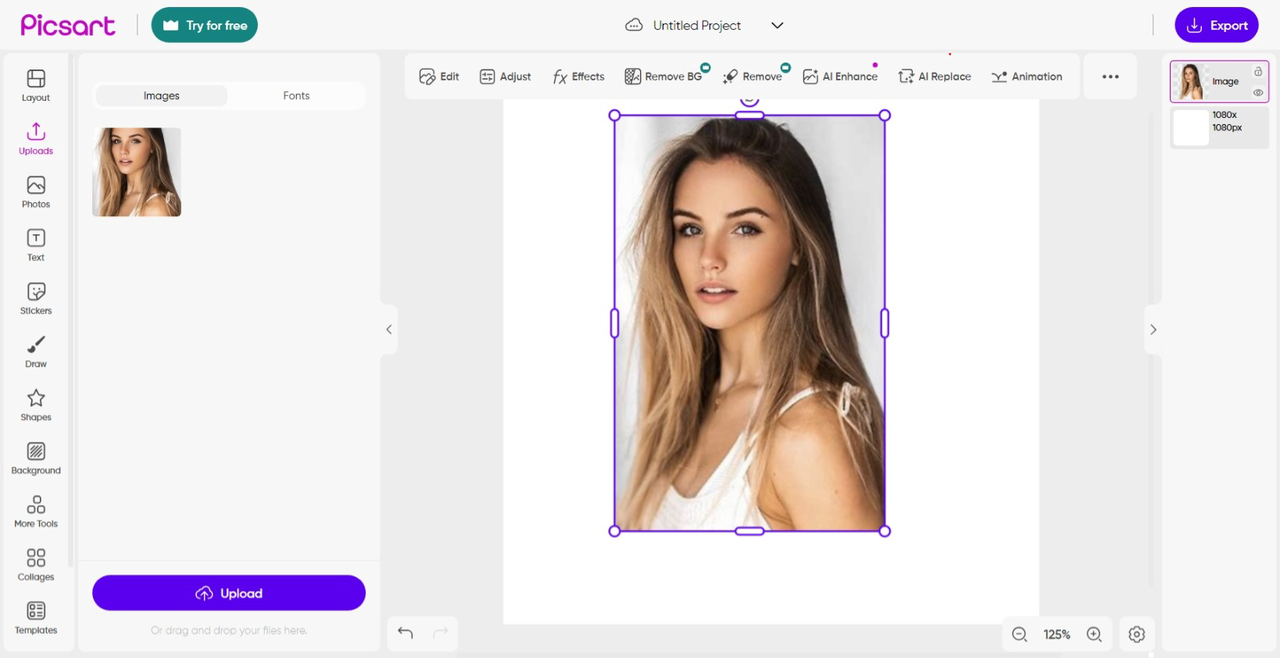Open the Stickers panel
Viewport: 1280px width, 658px height.
point(36,299)
